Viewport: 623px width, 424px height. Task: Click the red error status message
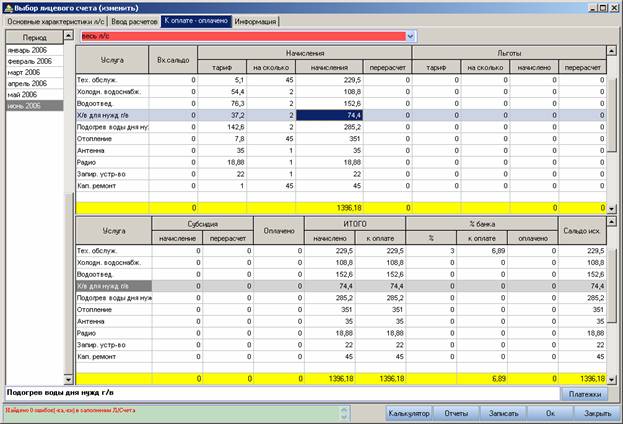(70, 410)
